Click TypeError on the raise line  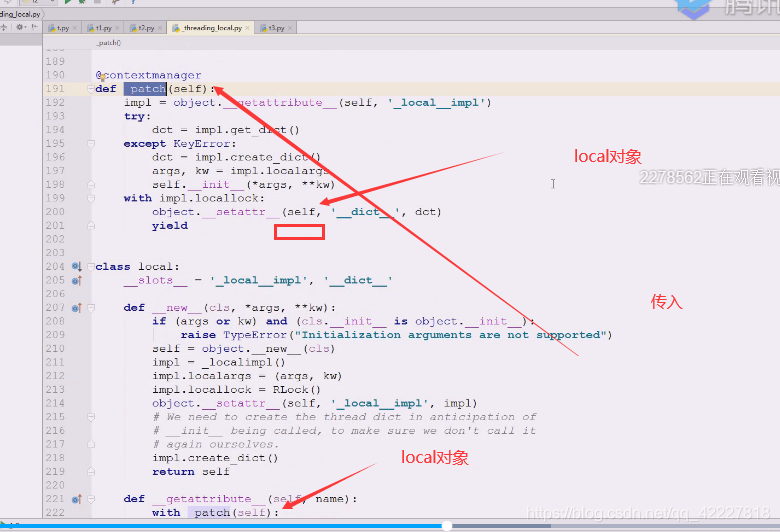click(x=255, y=335)
